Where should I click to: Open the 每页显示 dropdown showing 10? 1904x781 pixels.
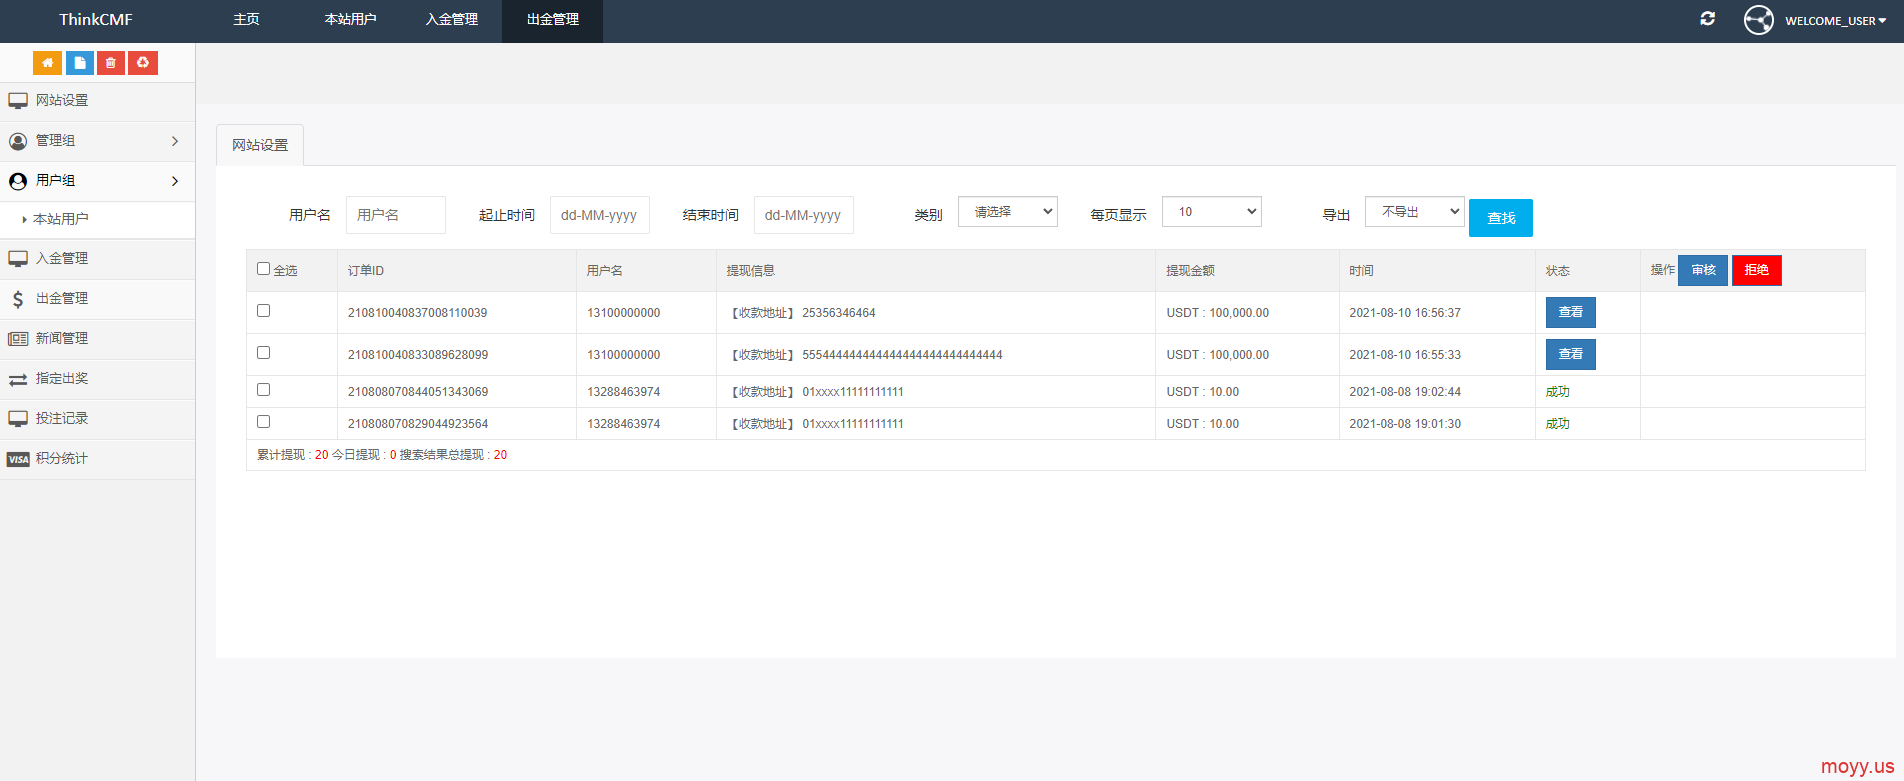[x=1211, y=212]
